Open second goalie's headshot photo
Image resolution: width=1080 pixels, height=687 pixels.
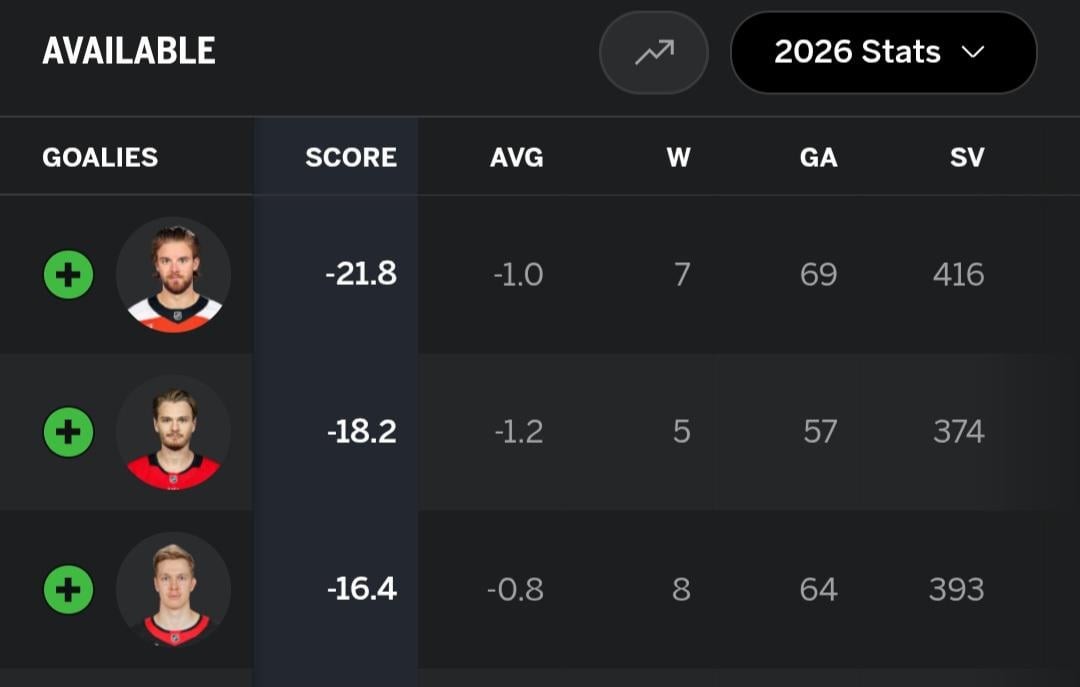click(174, 432)
